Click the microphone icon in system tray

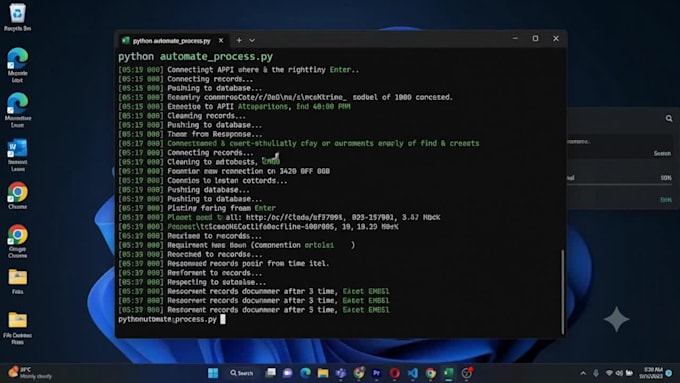596,373
